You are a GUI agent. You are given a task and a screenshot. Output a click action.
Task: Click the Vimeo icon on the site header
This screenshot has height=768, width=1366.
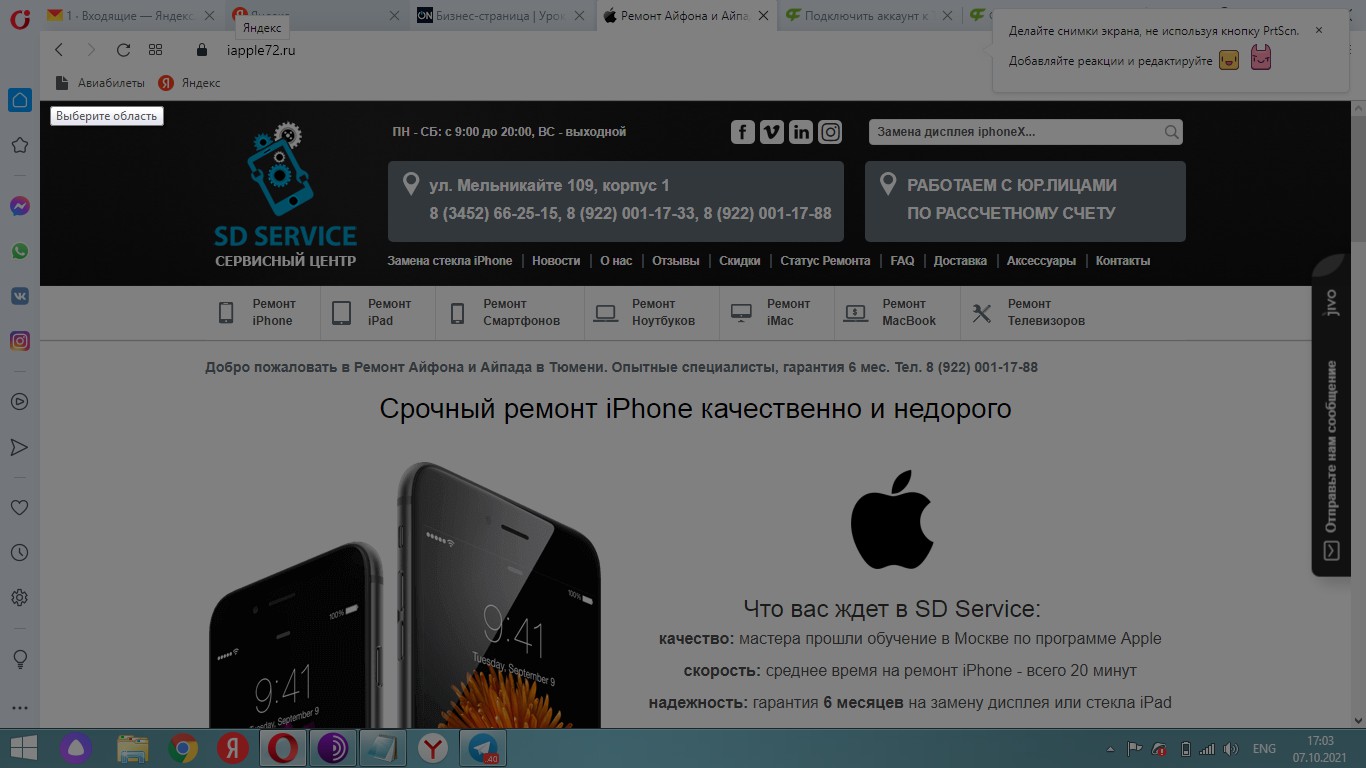click(x=772, y=132)
